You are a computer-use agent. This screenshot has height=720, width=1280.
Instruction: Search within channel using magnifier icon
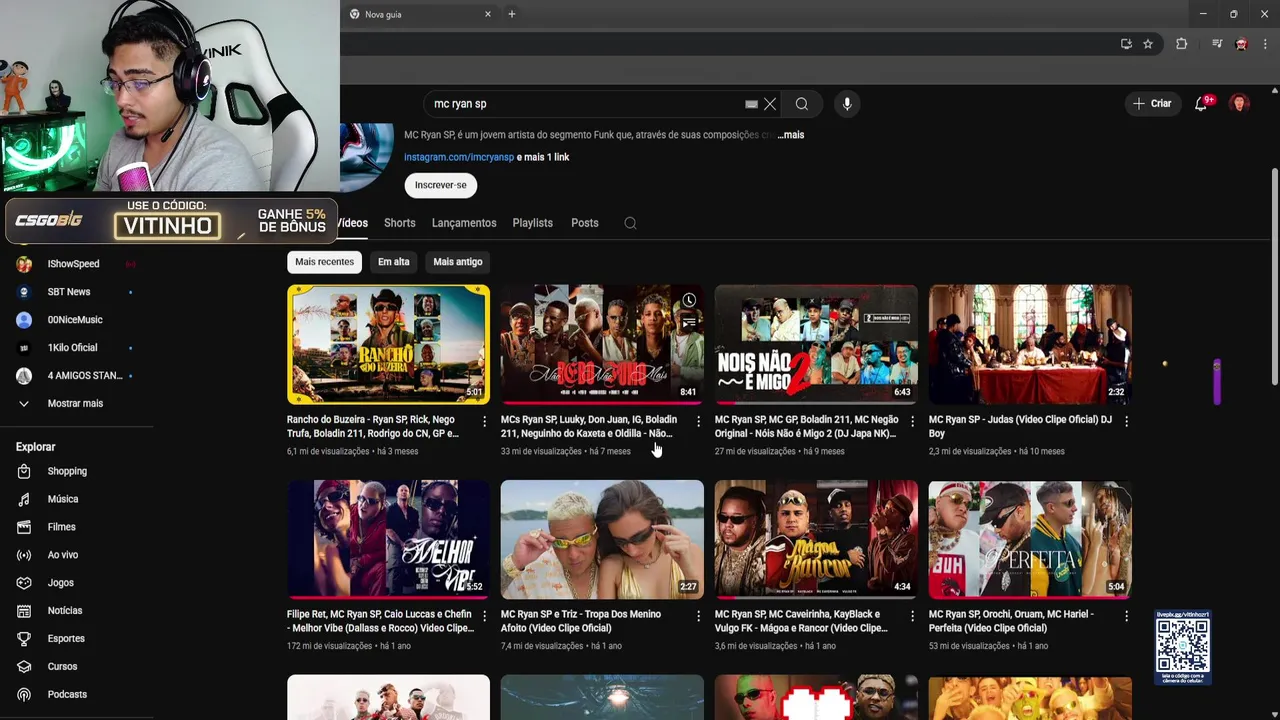click(x=630, y=223)
